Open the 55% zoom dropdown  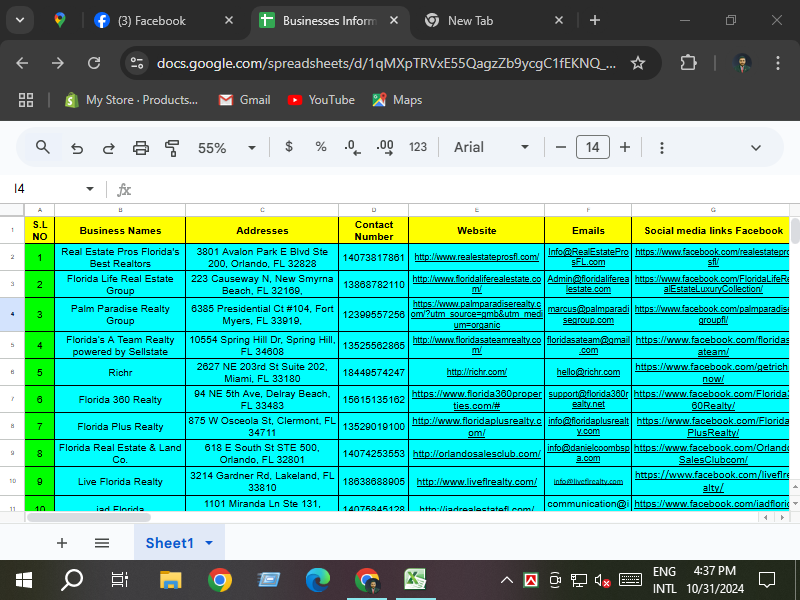[226, 147]
